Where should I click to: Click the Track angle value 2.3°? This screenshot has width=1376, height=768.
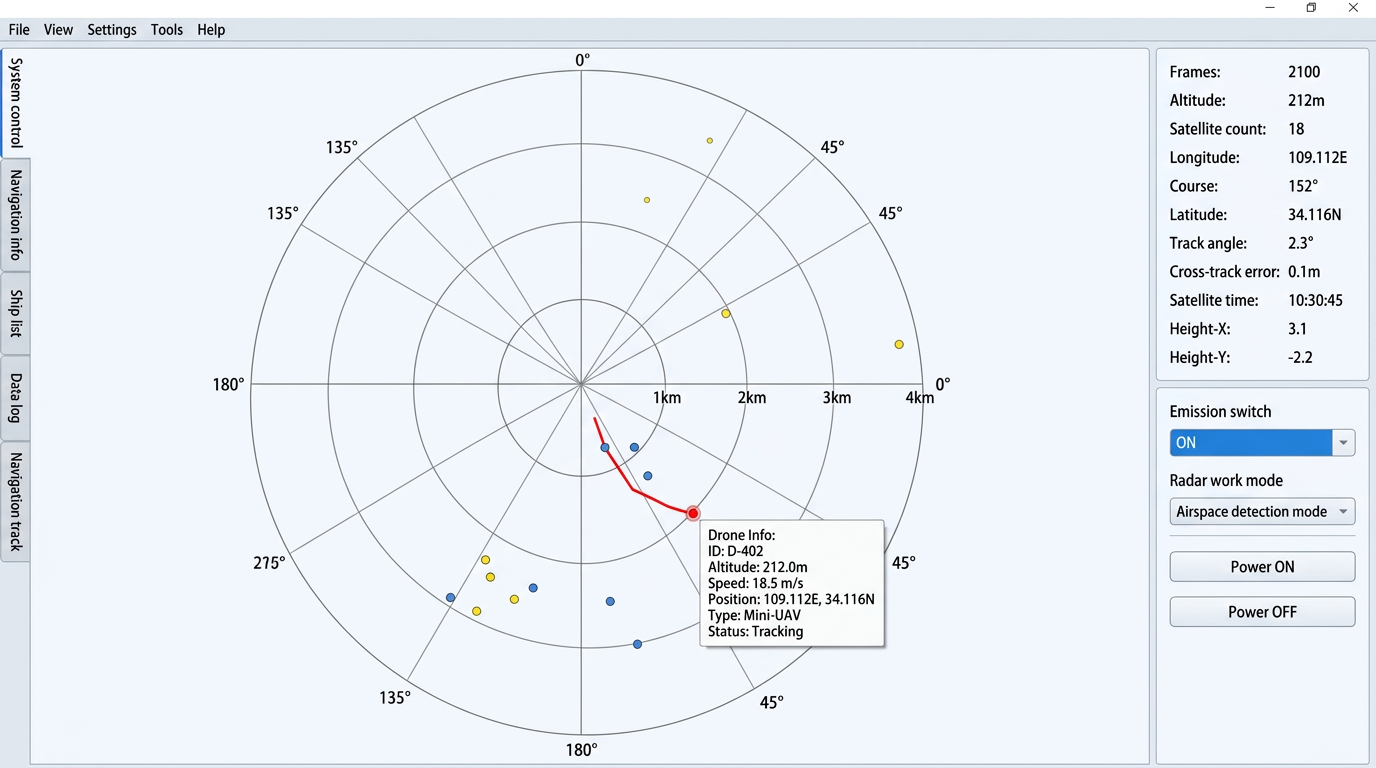point(1301,243)
